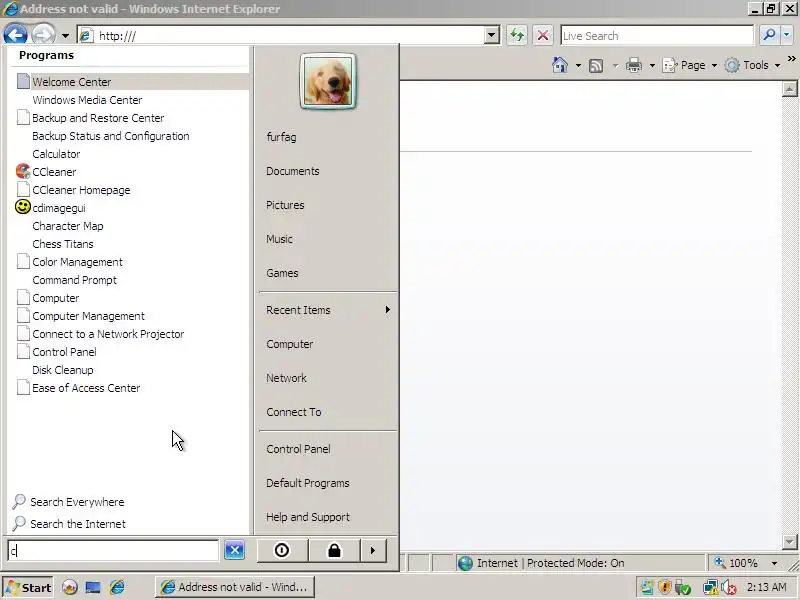Open Pictures from Start menu

285,205
